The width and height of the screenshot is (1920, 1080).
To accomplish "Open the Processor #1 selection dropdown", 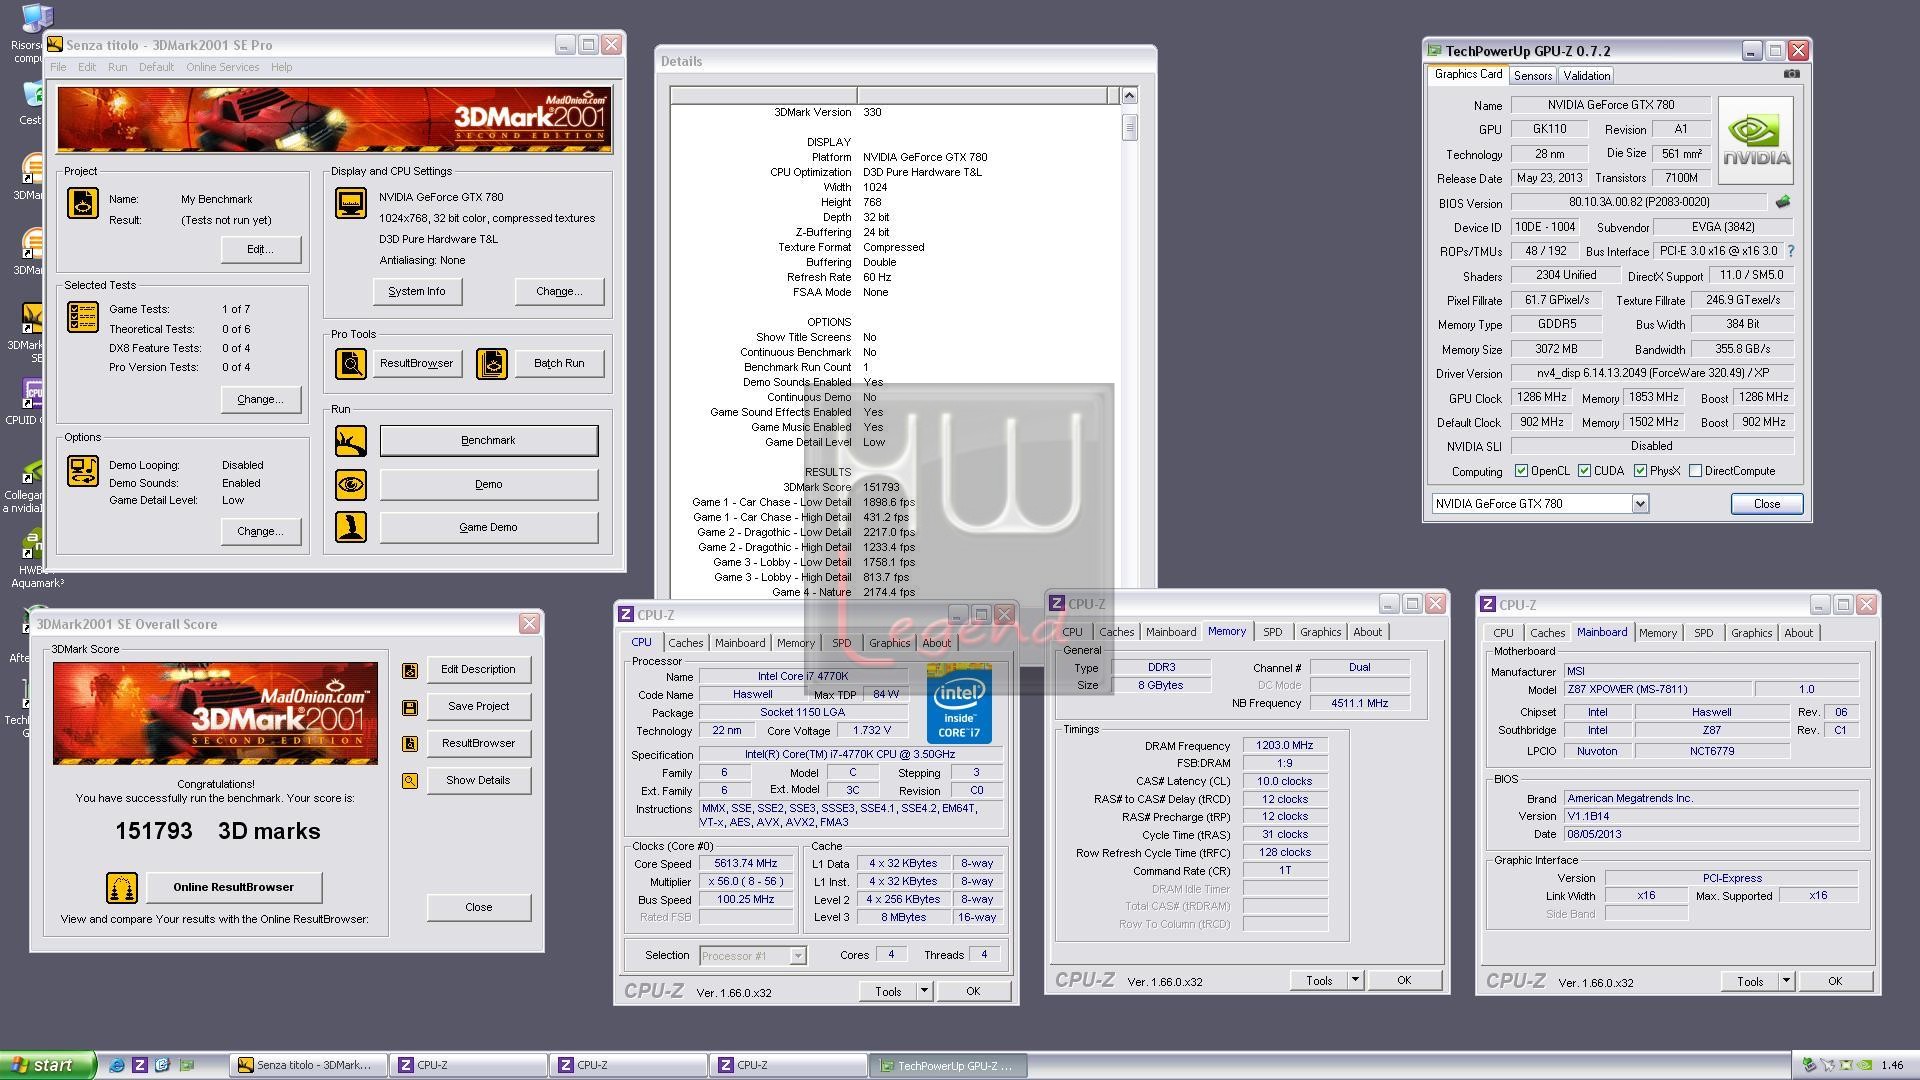I will (797, 956).
